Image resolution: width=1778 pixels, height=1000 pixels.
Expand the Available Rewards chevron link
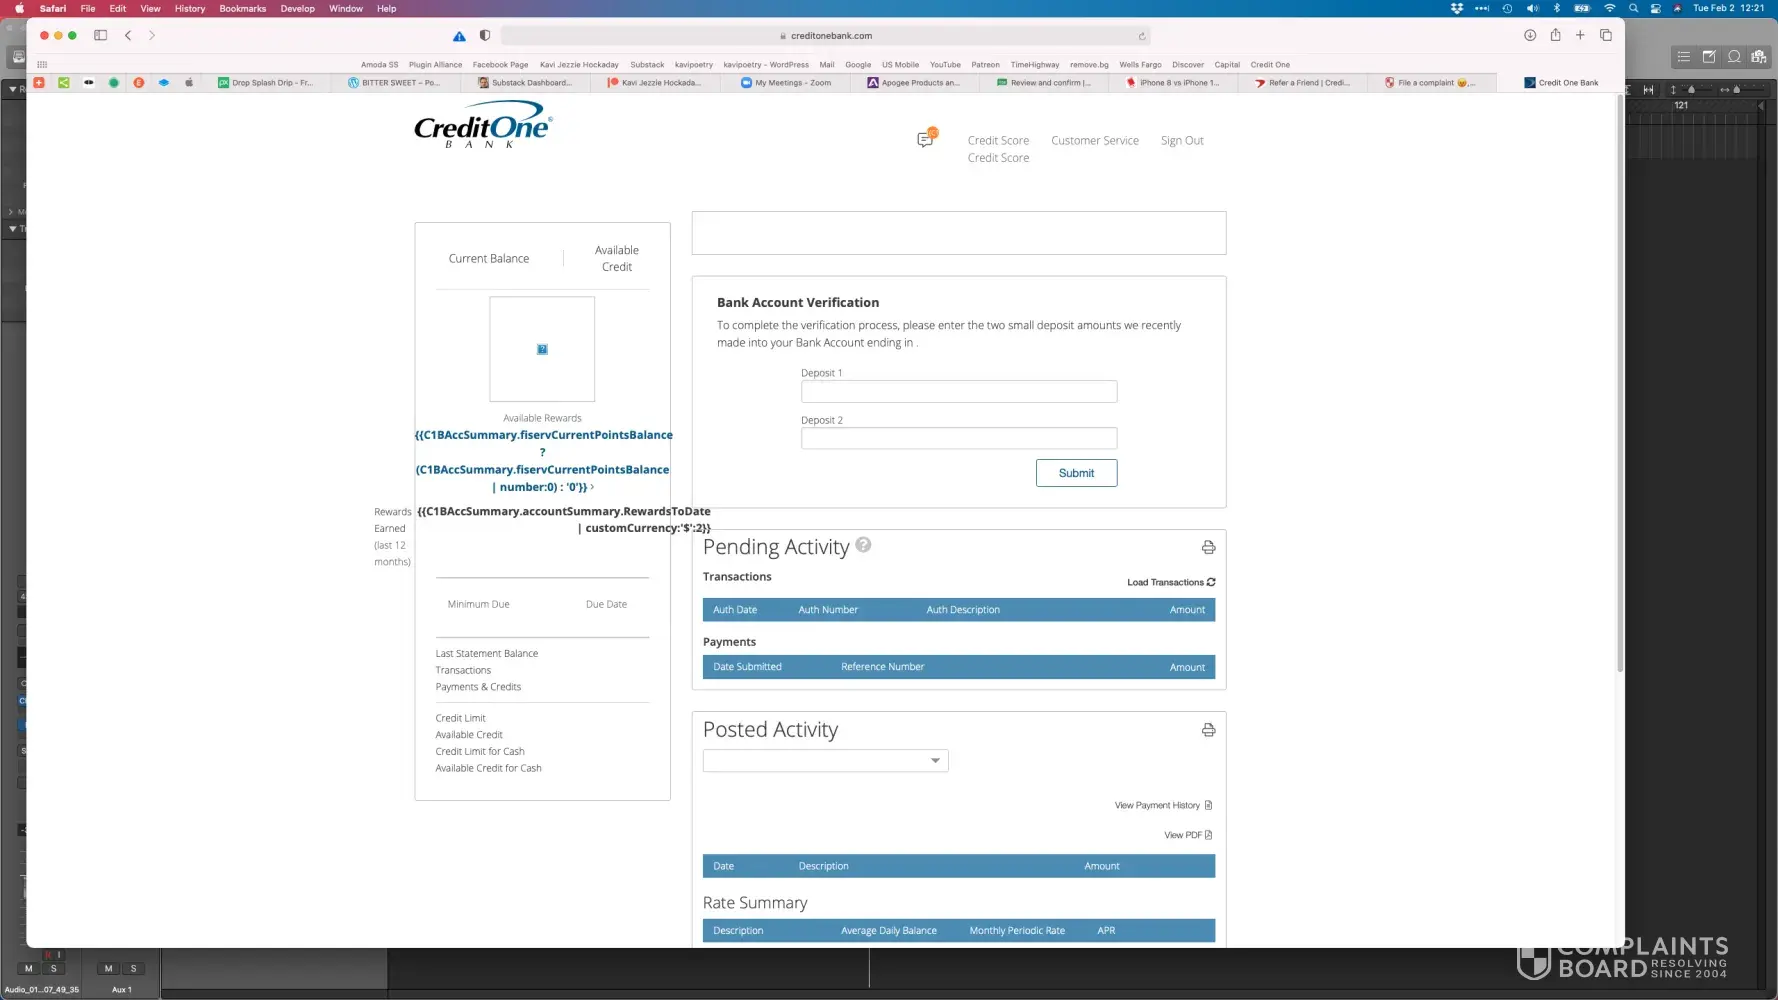tap(592, 487)
